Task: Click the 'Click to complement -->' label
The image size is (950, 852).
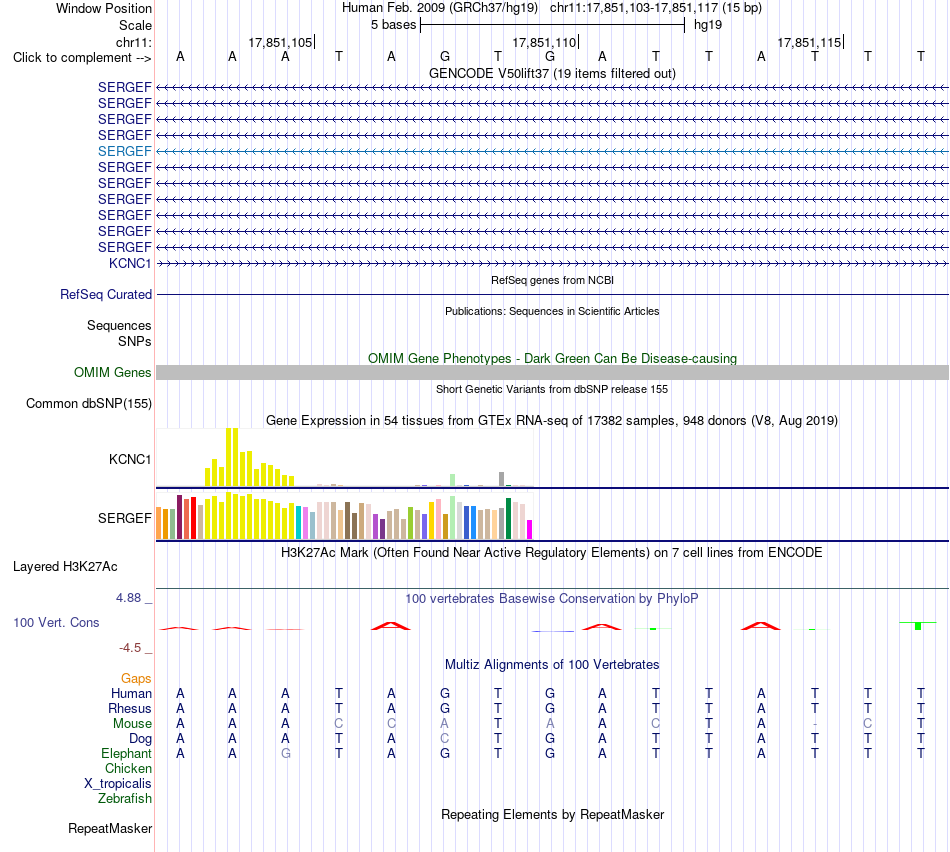Action: (82, 58)
